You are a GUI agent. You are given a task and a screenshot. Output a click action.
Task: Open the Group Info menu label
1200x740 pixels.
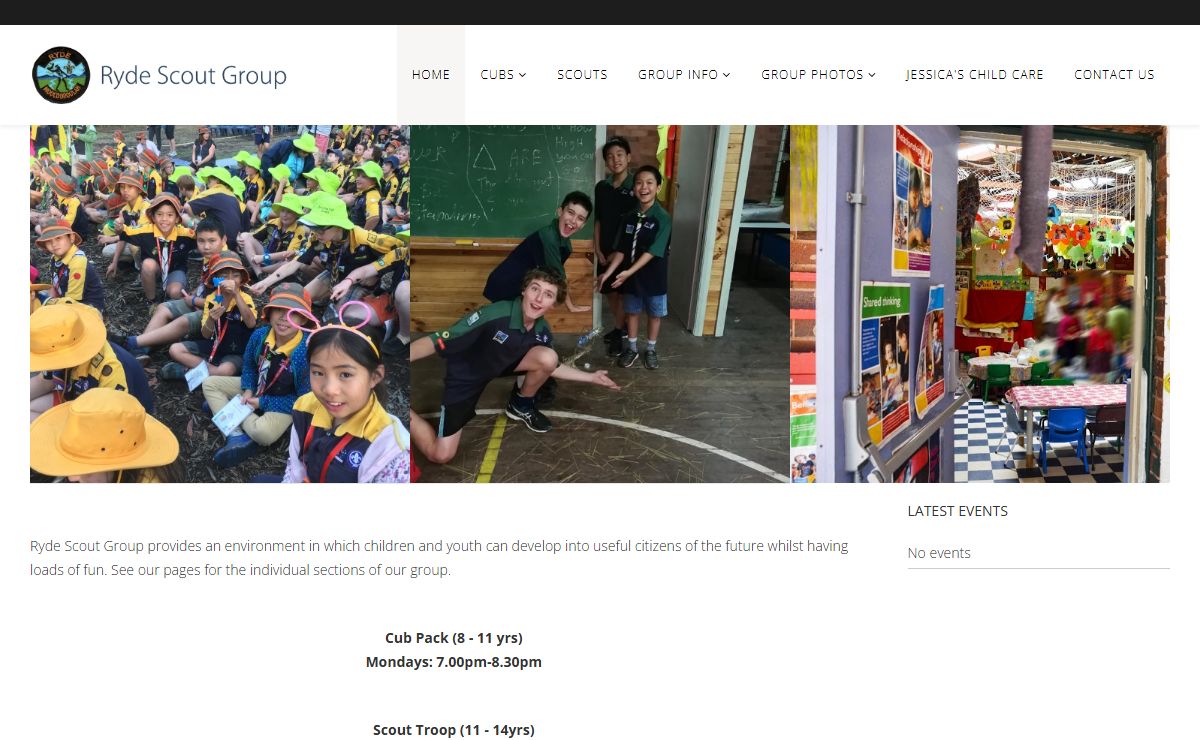pyautogui.click(x=678, y=75)
